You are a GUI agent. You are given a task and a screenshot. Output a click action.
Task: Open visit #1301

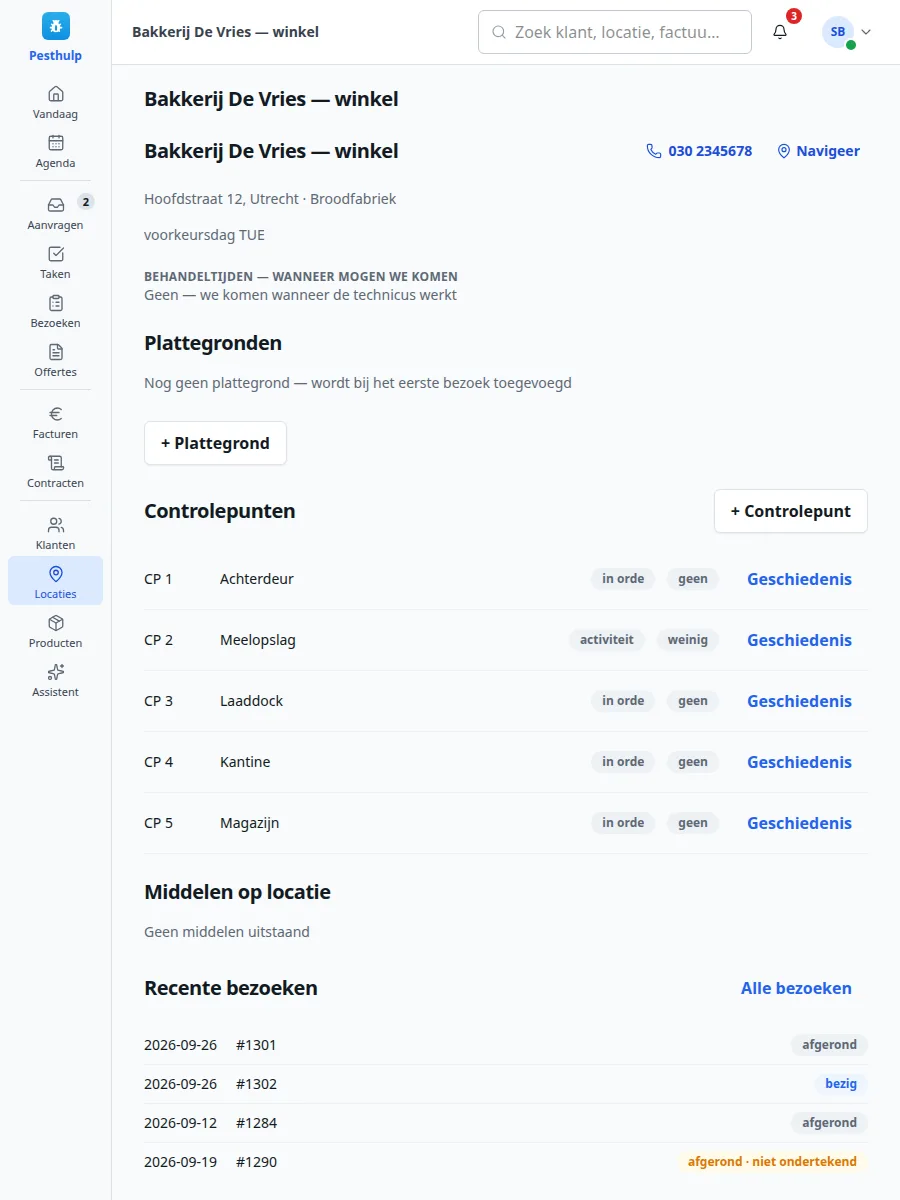pyautogui.click(x=506, y=1045)
